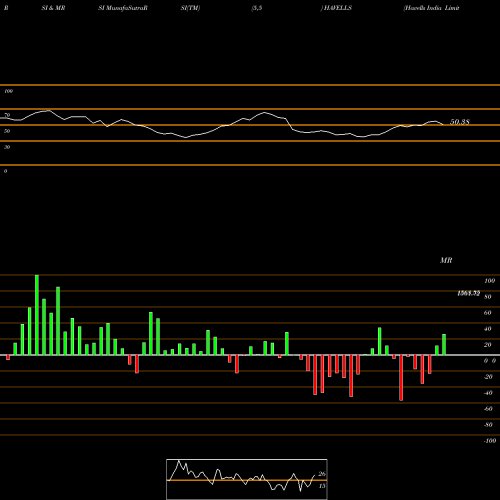This screenshot has height=500, width=500.
Task: Click the RSI current value '50.88'
Action: 460,122
